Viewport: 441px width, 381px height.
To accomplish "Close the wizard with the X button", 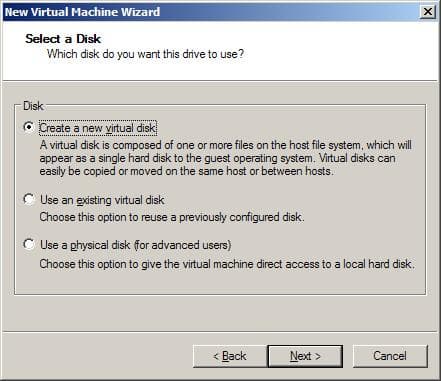I will click(428, 12).
